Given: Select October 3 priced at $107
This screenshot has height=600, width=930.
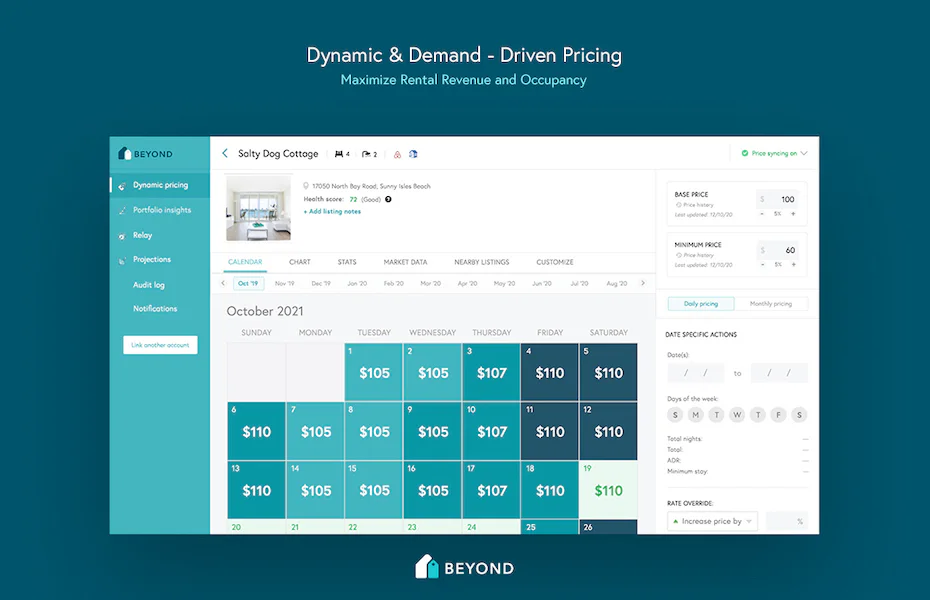Looking at the screenshot, I should click(x=491, y=372).
